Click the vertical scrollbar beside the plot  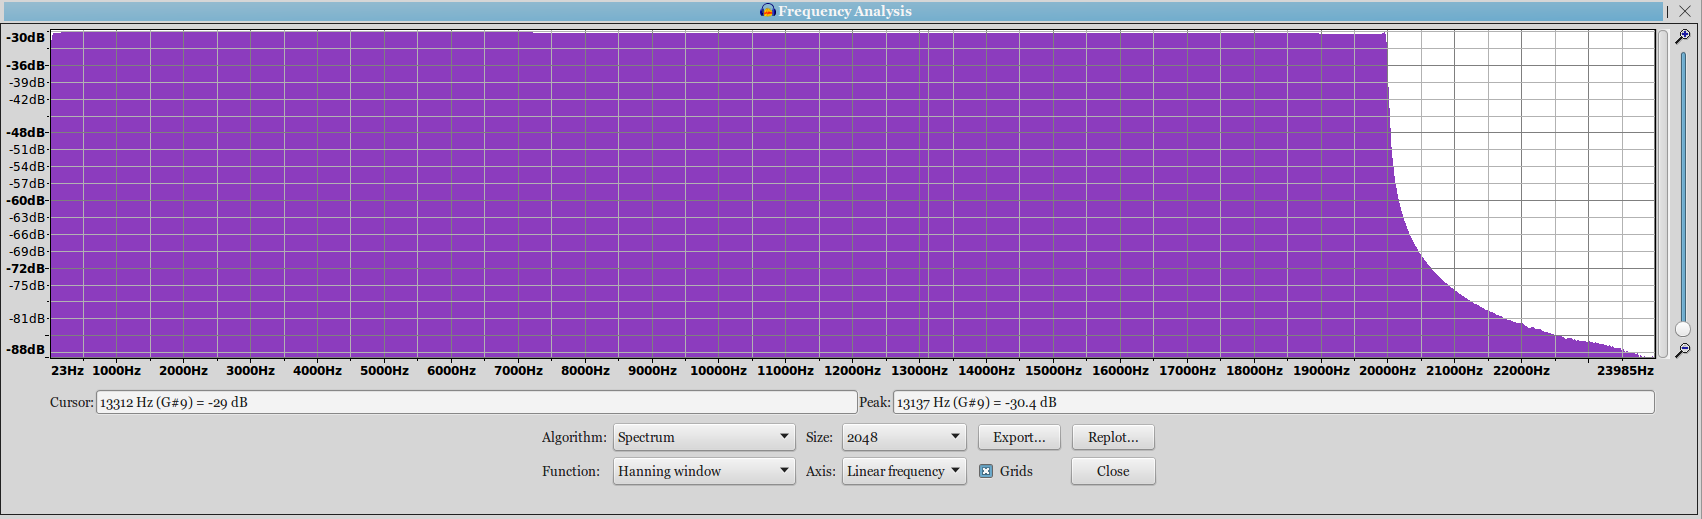click(x=1664, y=193)
